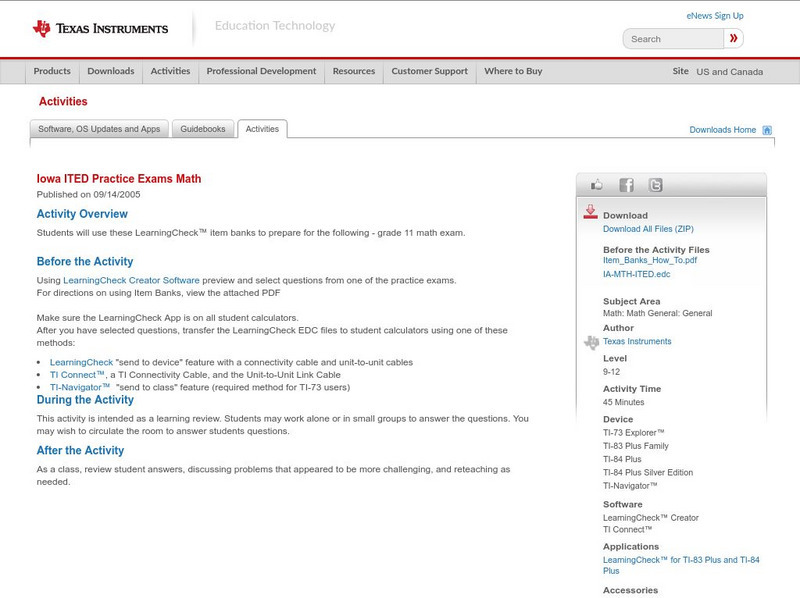Open the Products menu
The width and height of the screenshot is (800, 598).
click(x=51, y=71)
